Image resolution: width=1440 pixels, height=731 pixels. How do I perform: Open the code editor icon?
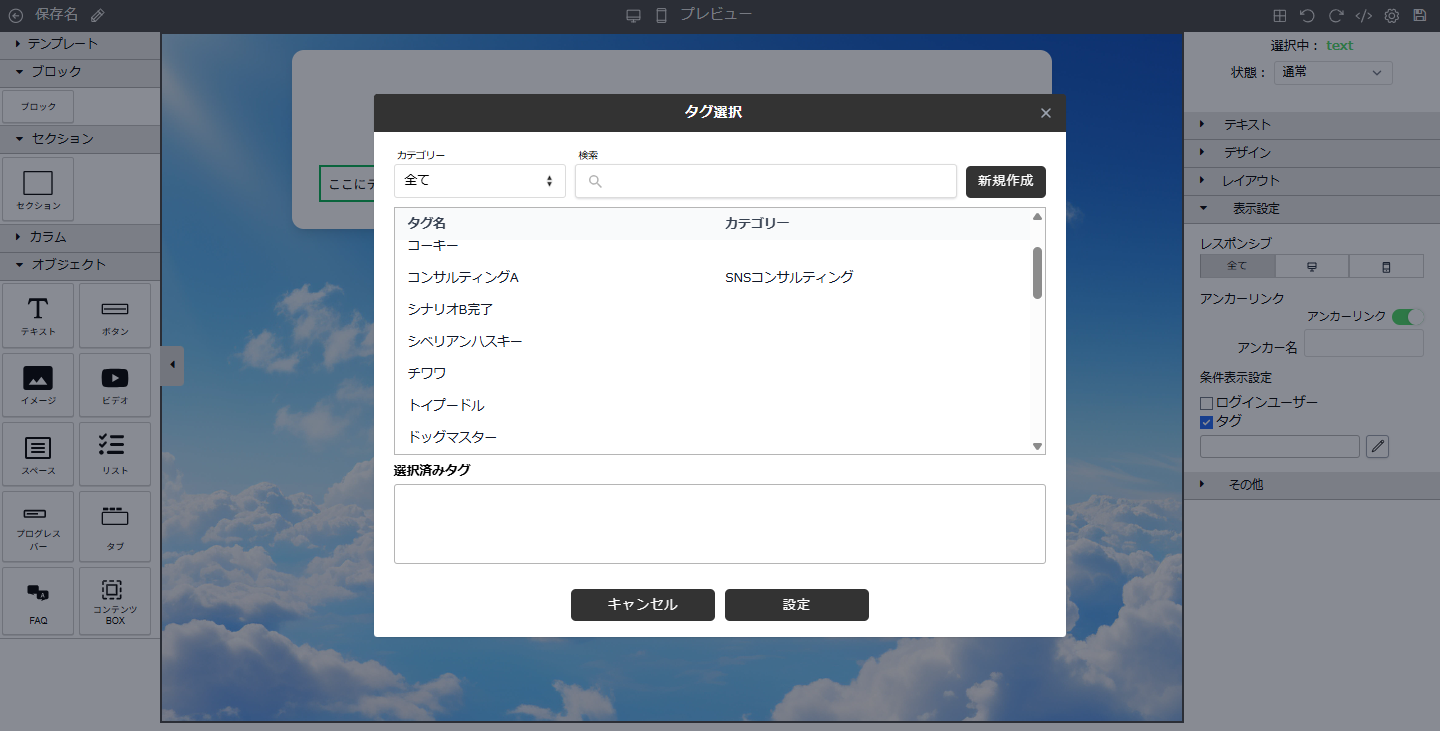coord(1363,16)
